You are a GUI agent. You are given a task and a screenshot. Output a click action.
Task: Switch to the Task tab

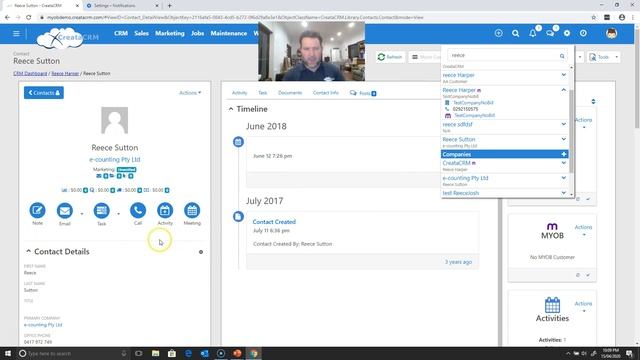pyautogui.click(x=262, y=93)
